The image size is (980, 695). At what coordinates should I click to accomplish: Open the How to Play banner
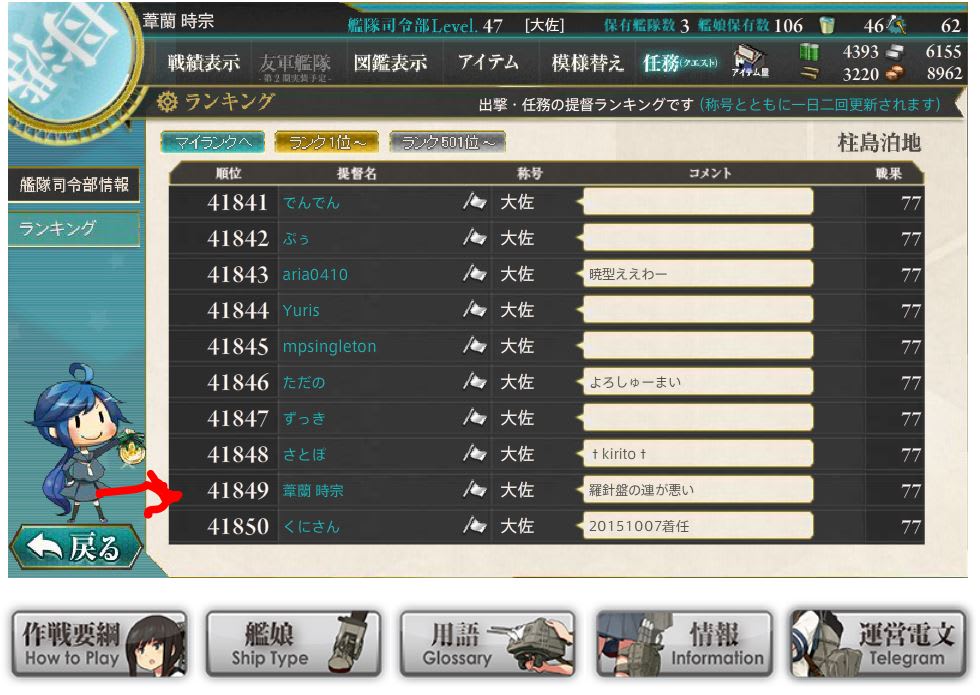point(99,644)
